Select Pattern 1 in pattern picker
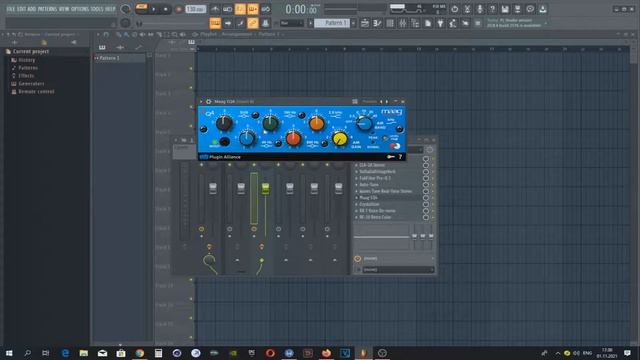 [x=119, y=58]
